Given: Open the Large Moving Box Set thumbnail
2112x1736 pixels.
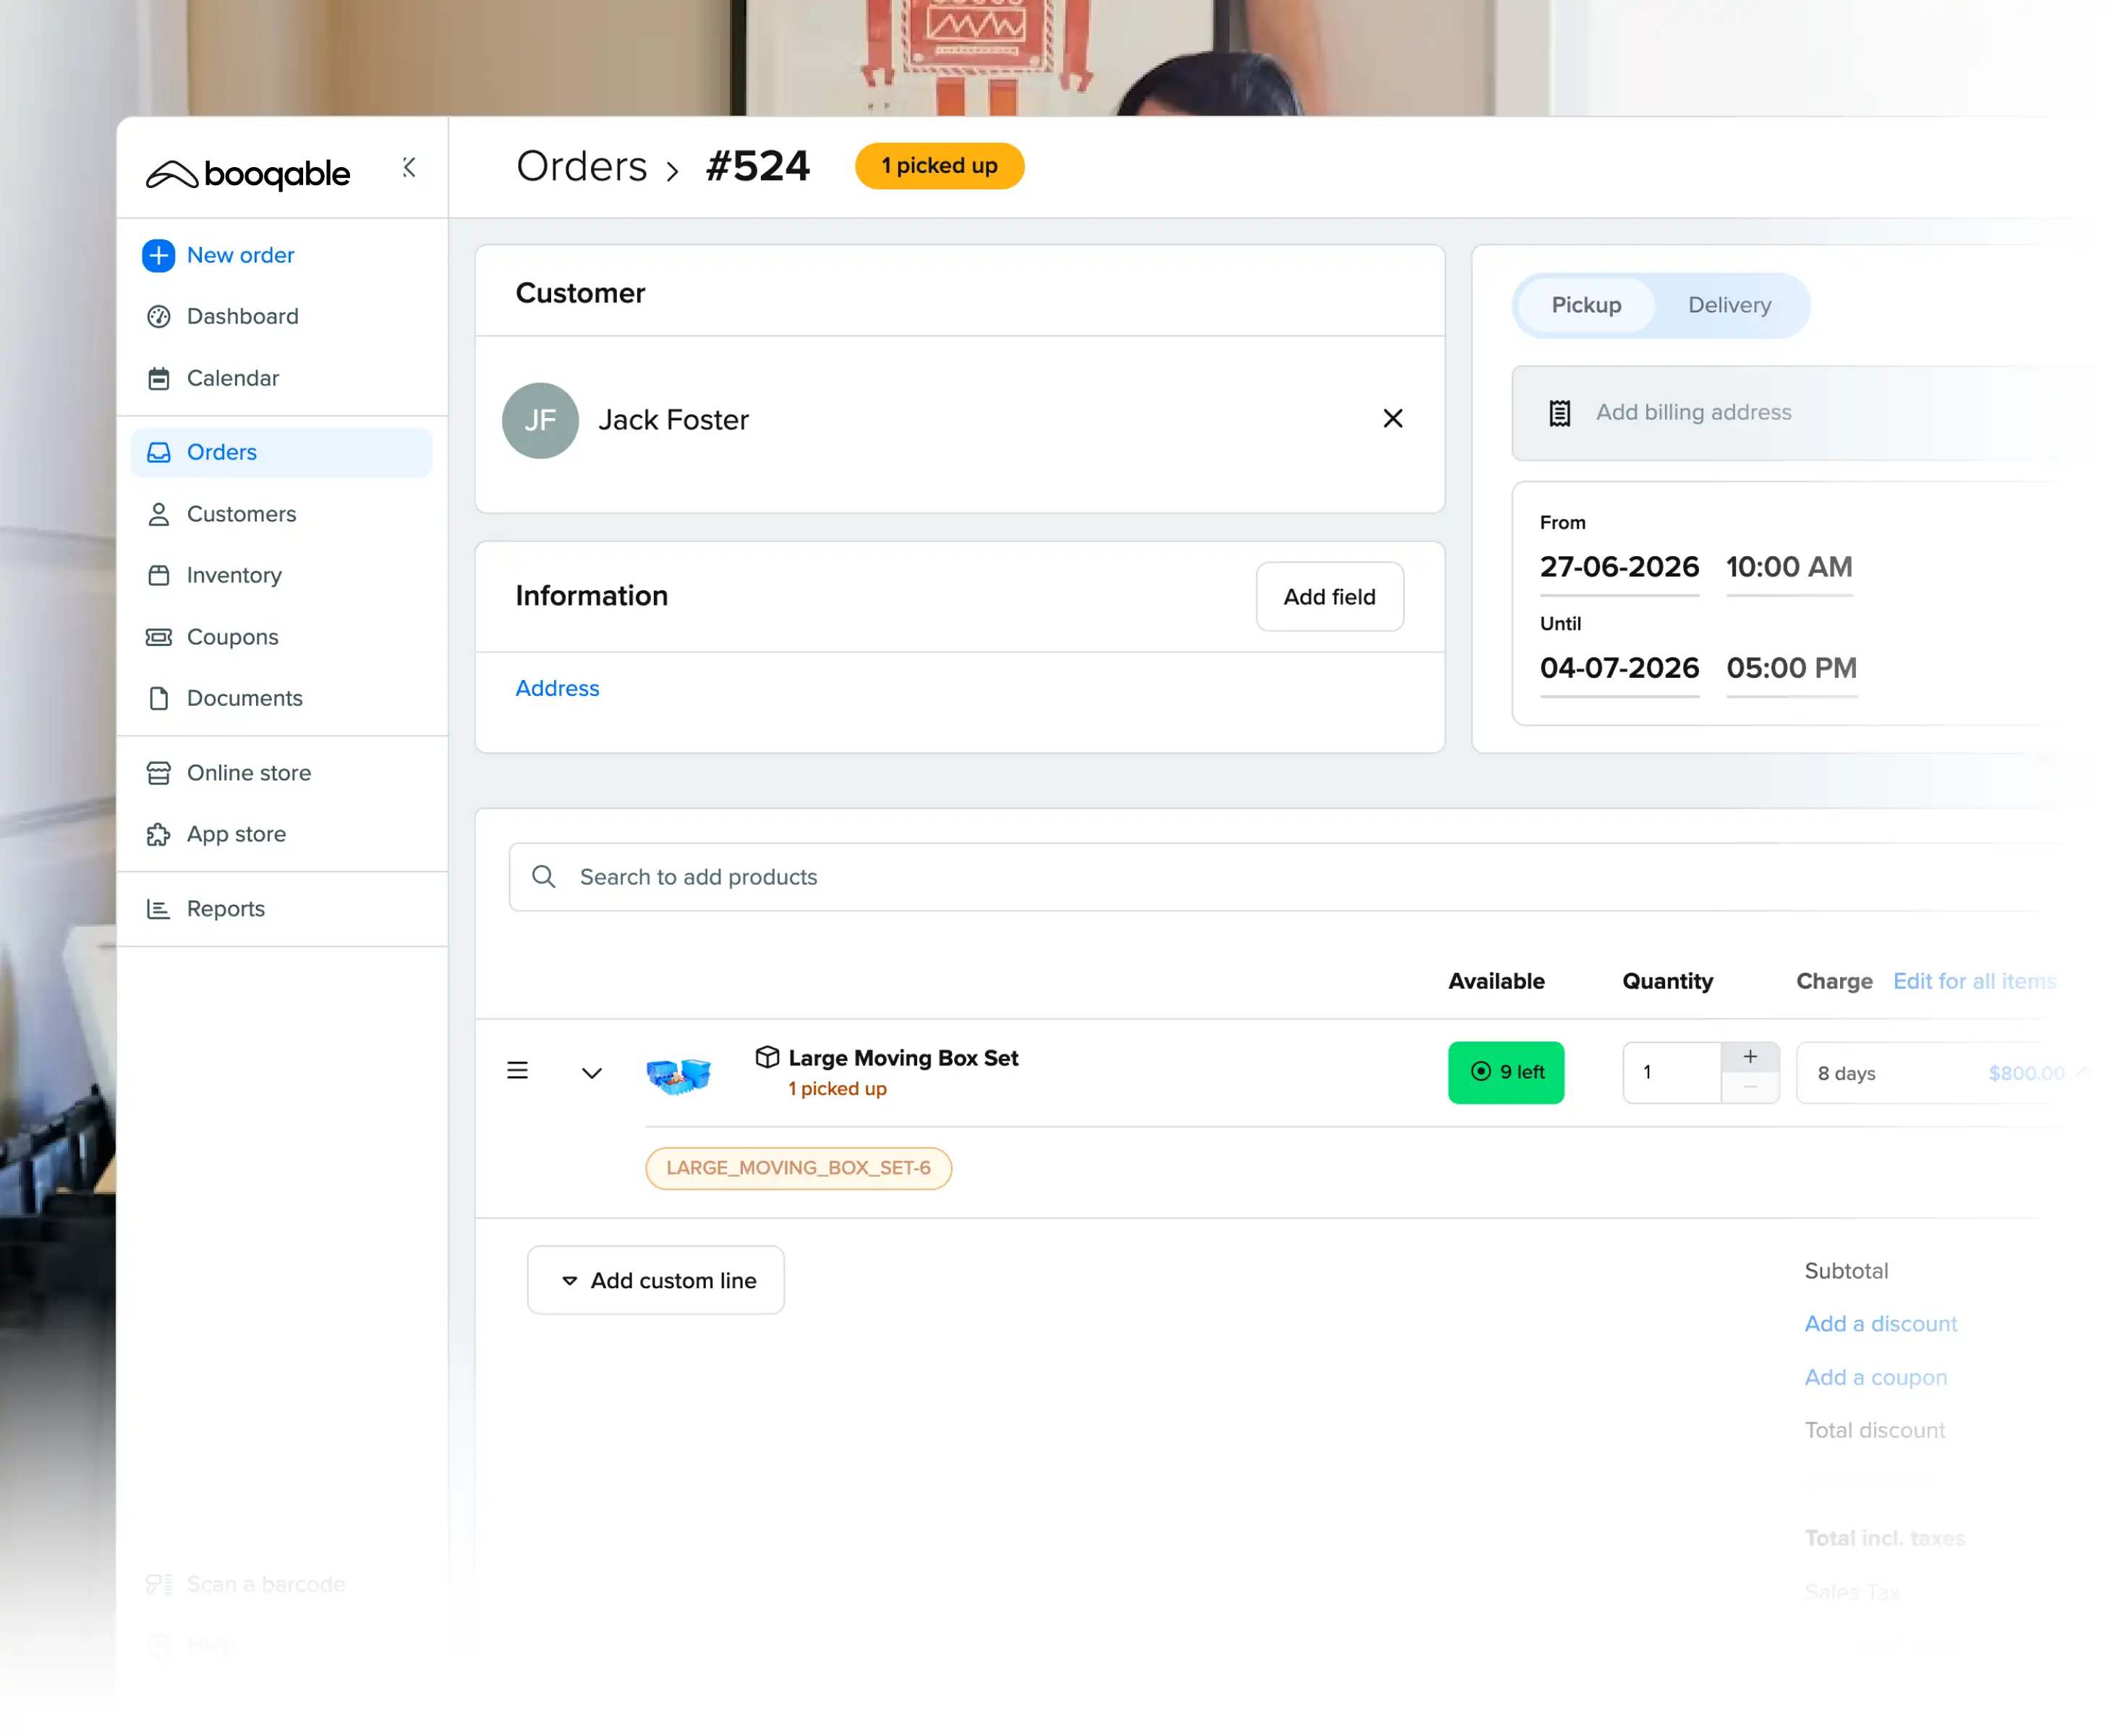Looking at the screenshot, I should [x=678, y=1076].
